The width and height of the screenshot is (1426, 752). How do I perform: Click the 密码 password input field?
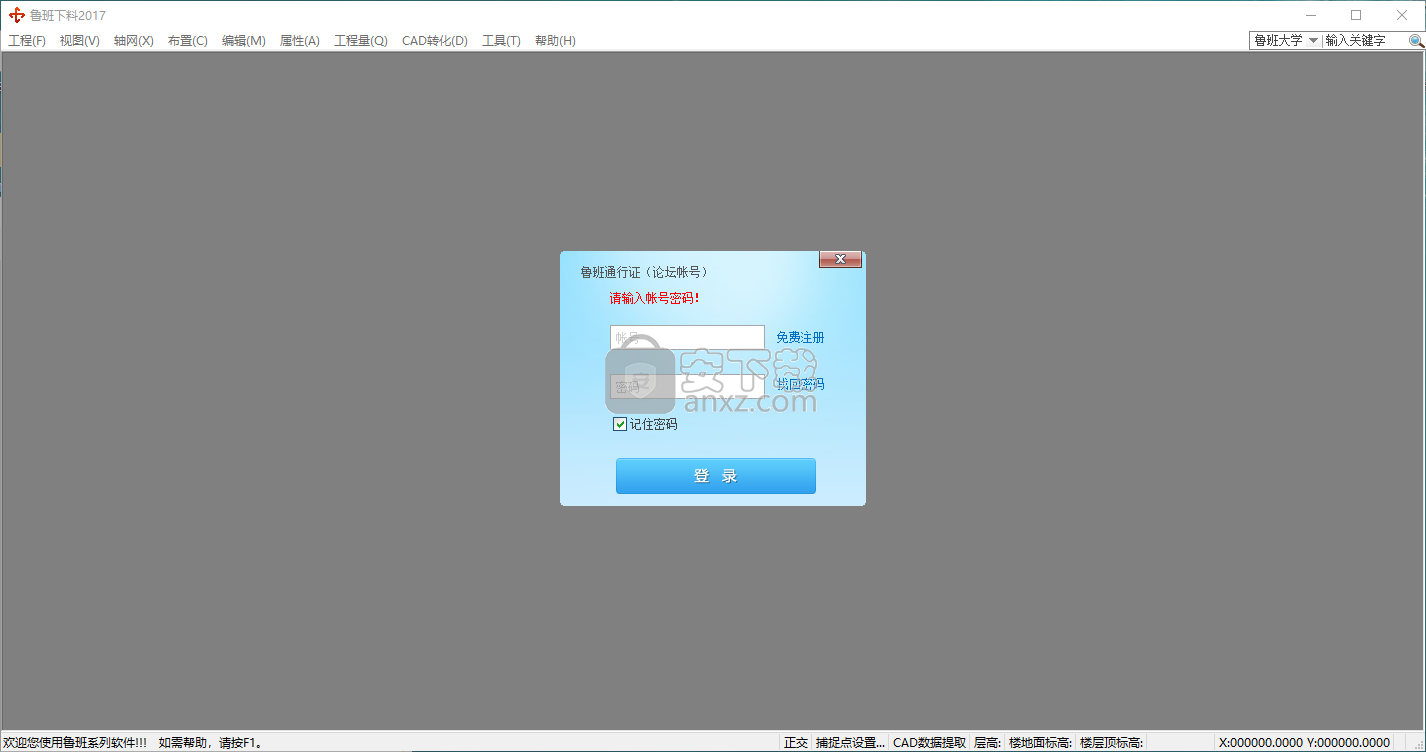(687, 386)
